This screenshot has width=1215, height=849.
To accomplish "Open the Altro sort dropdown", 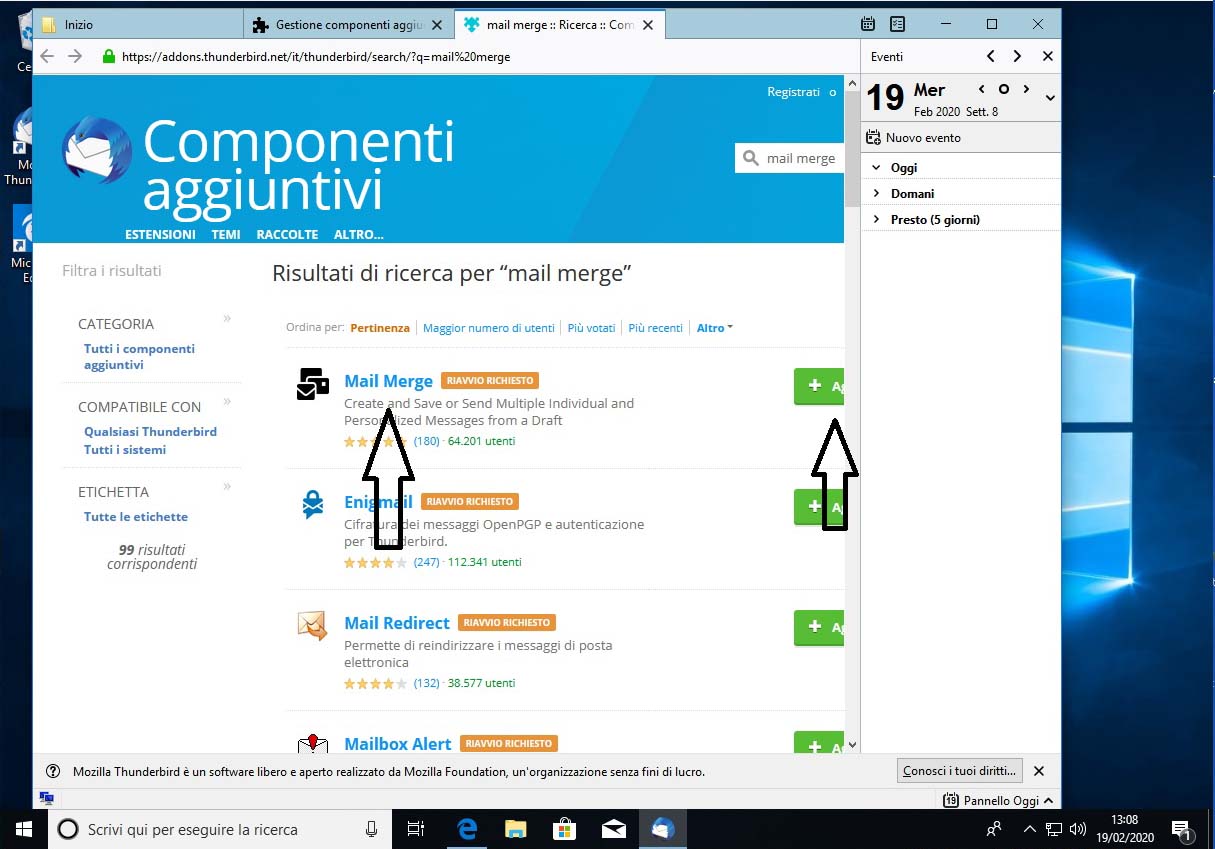I will (715, 328).
